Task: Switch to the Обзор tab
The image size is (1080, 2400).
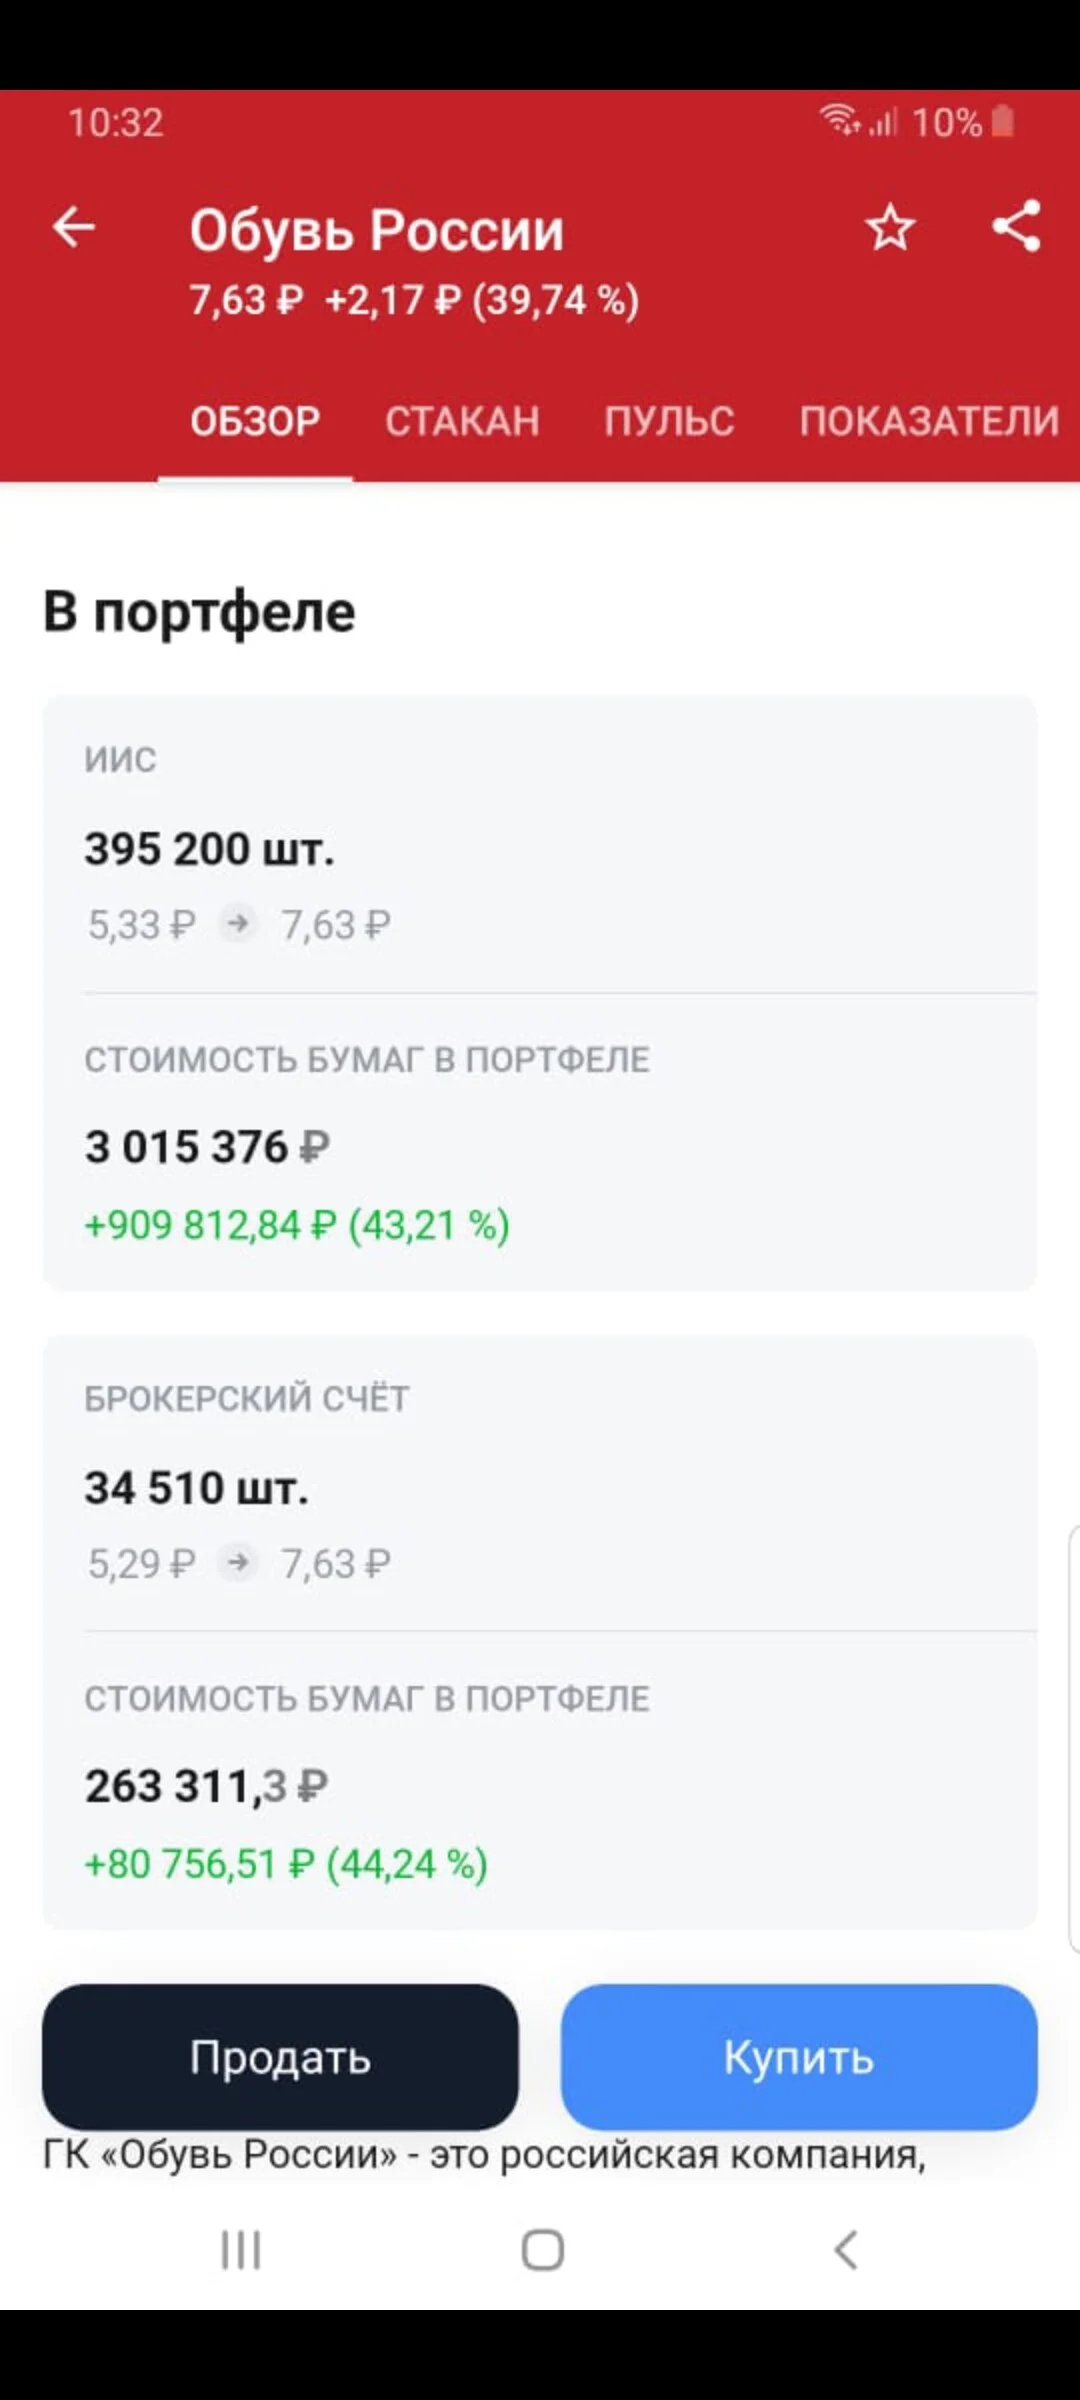Action: point(255,421)
